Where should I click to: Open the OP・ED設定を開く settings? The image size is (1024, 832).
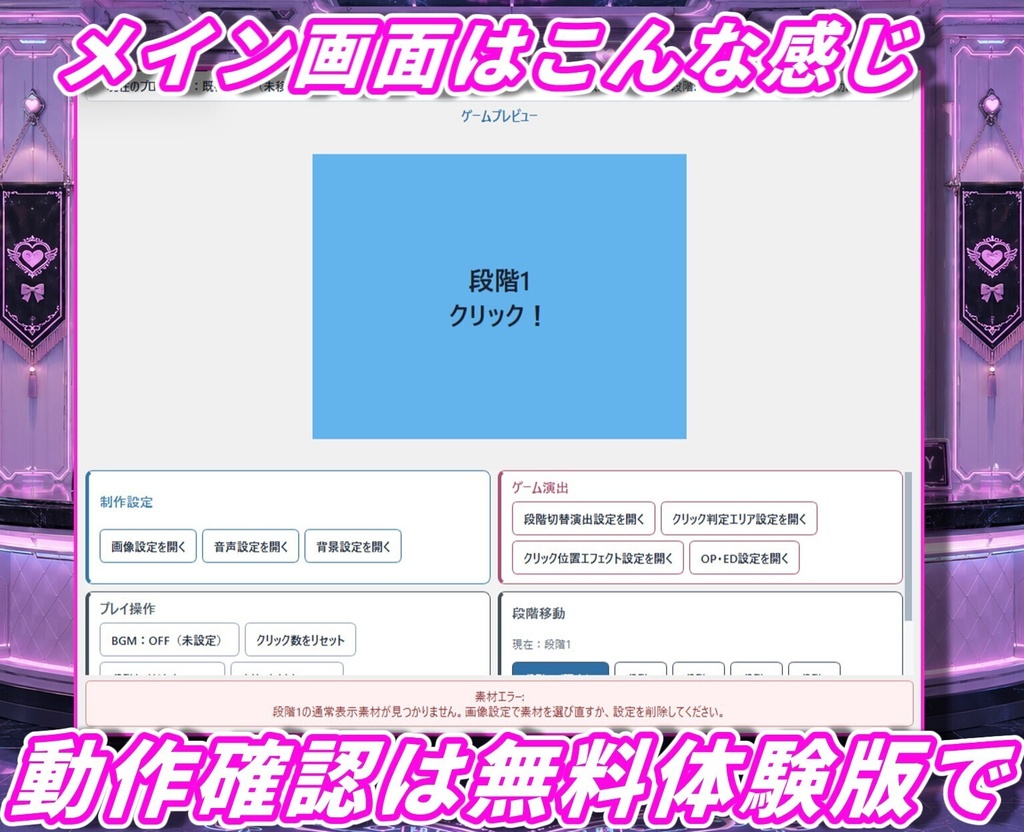744,558
